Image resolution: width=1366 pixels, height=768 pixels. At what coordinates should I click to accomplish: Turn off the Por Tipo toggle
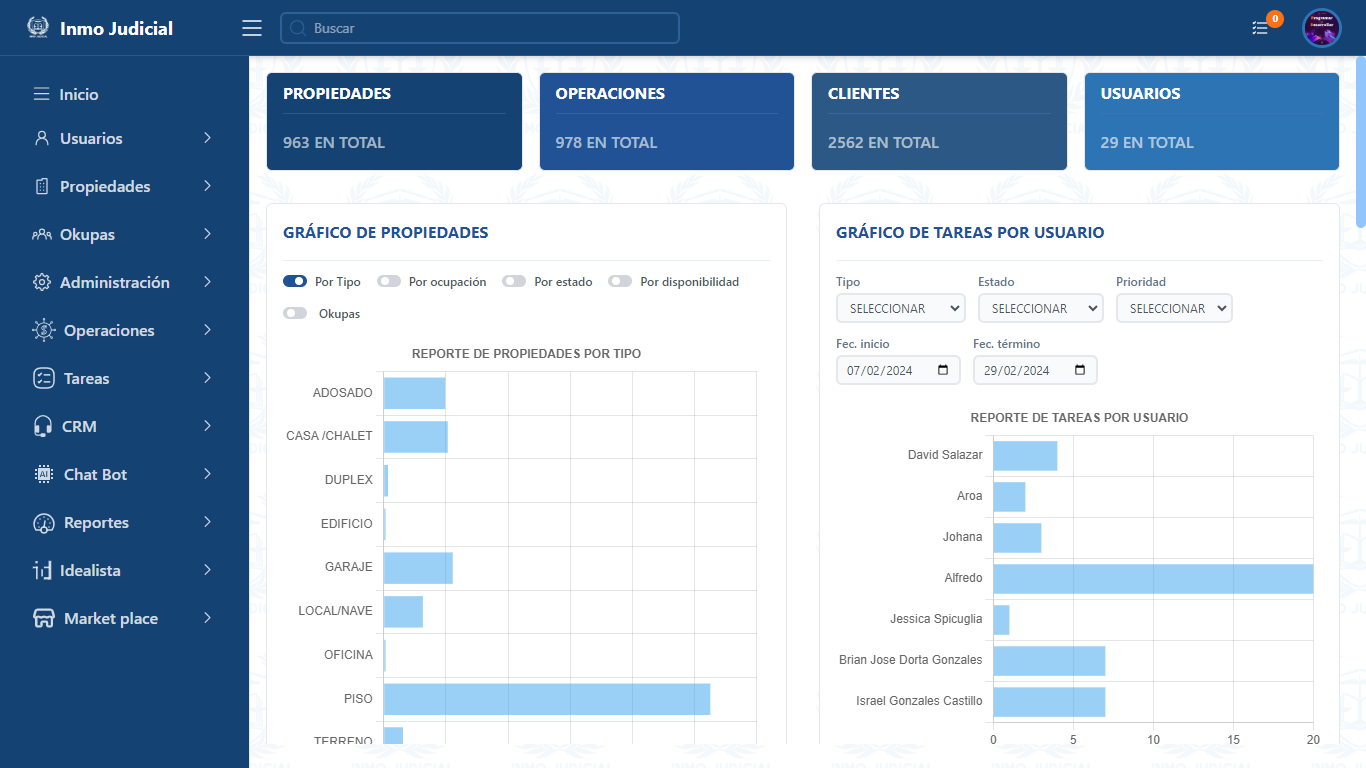tap(295, 282)
